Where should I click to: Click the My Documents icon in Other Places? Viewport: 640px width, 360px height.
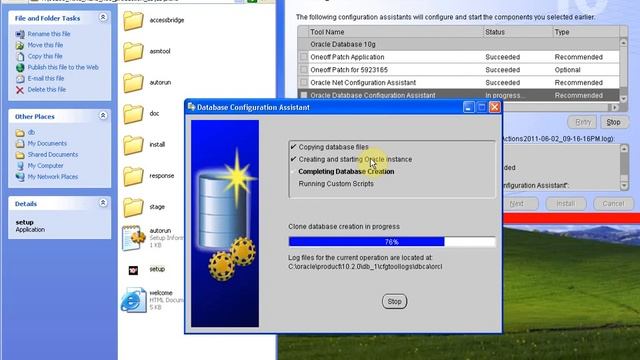20,144
